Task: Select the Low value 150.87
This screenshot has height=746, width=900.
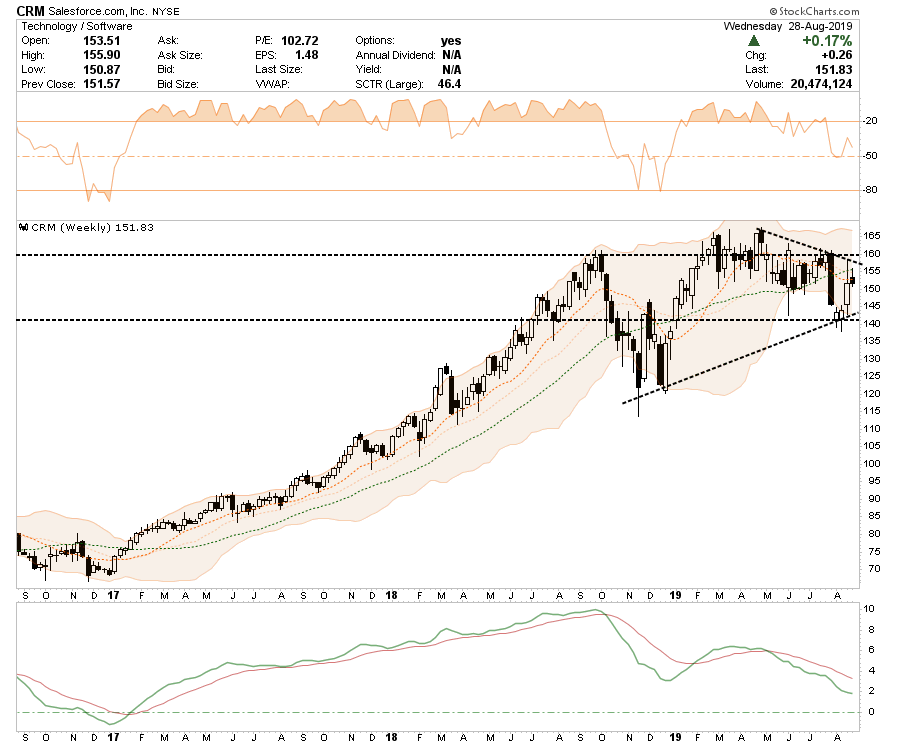Action: [102, 69]
